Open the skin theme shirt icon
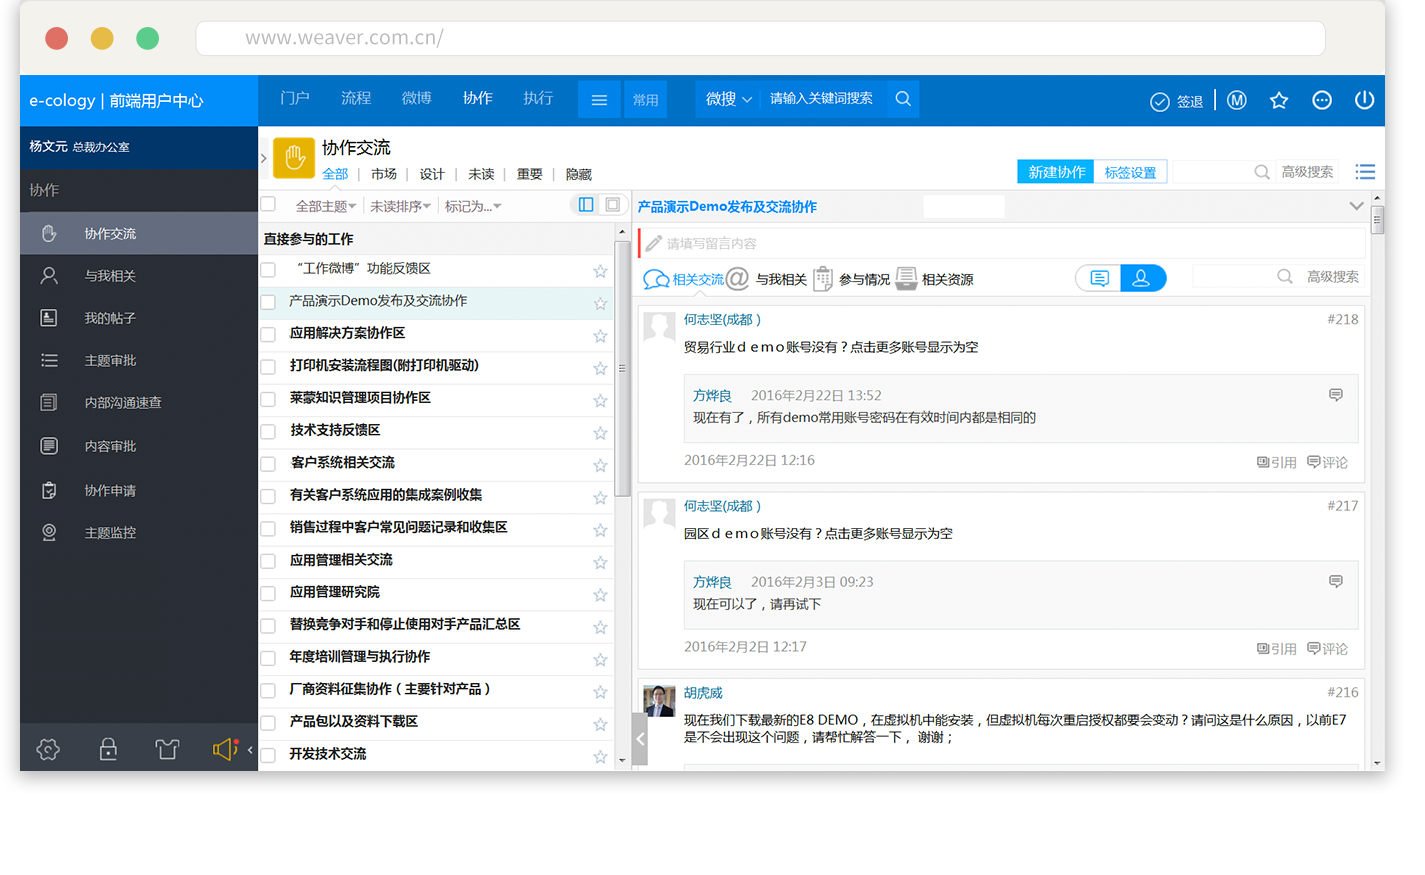 point(167,749)
